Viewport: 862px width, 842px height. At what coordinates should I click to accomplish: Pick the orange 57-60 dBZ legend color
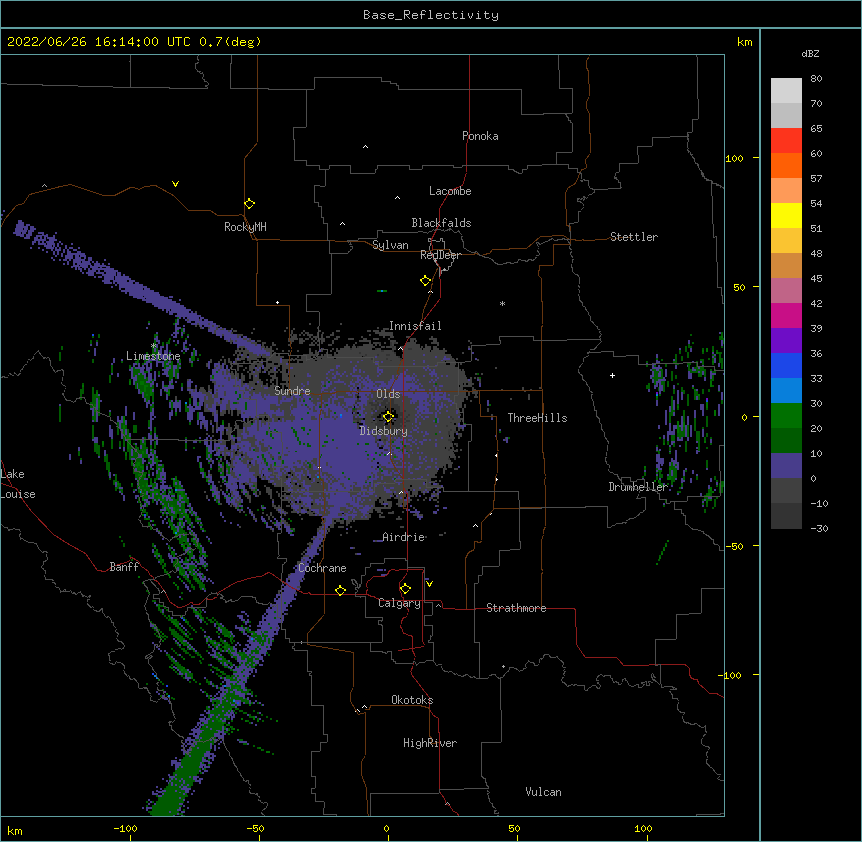tap(786, 165)
